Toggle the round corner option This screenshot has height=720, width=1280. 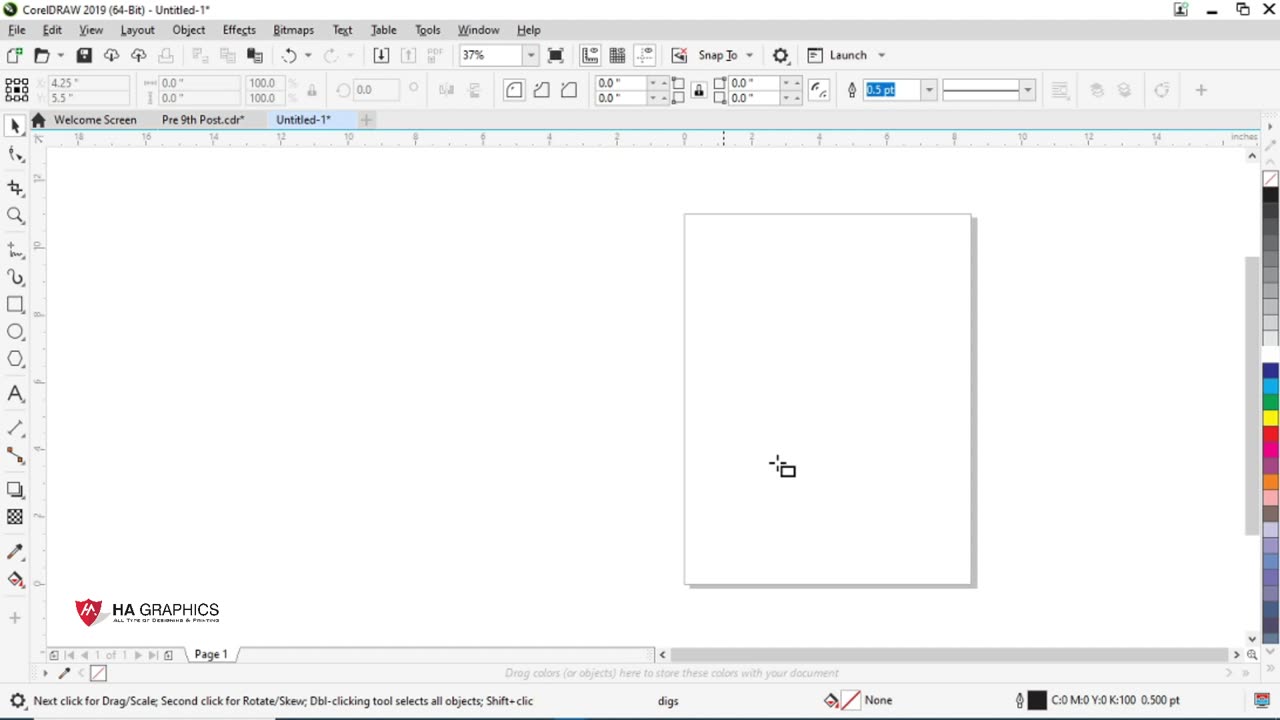pyautogui.click(x=514, y=90)
